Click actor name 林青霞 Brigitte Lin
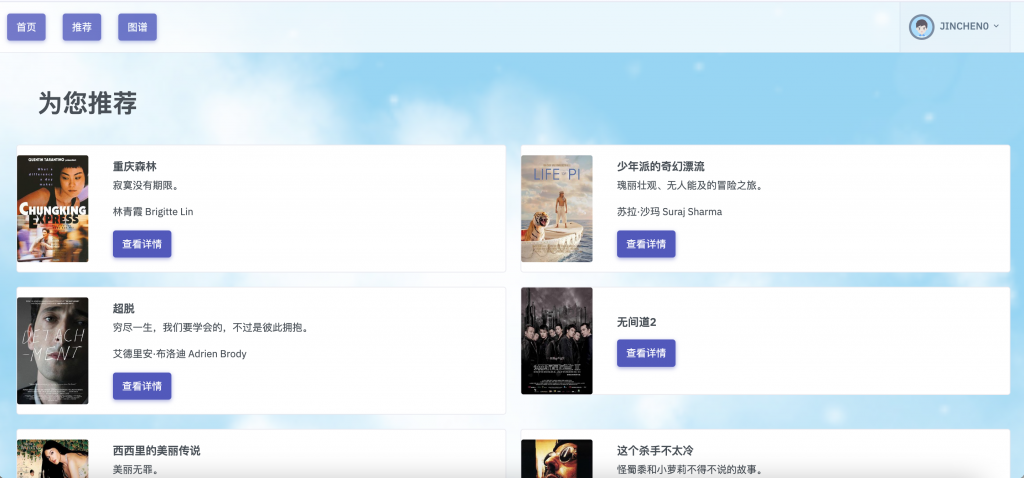The image size is (1024, 478). (x=153, y=212)
